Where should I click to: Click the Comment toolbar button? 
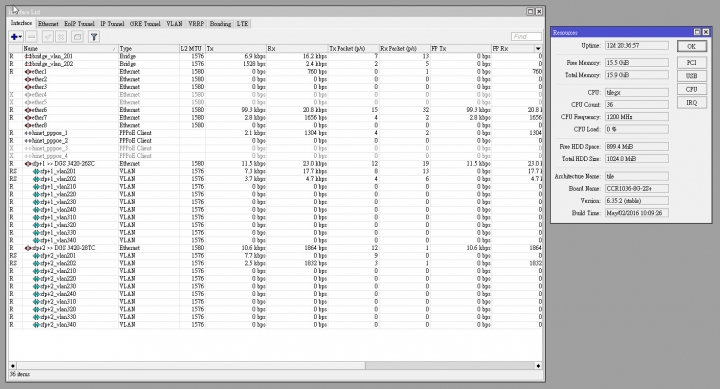(x=77, y=37)
